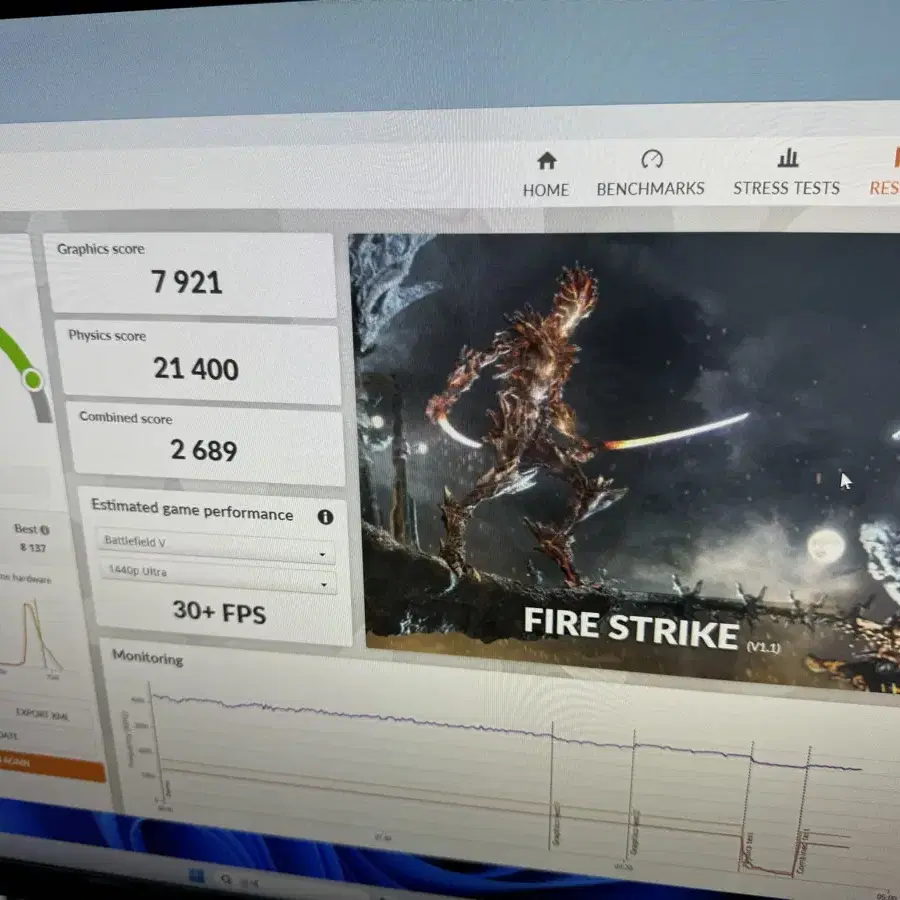Screen dimensions: 900x900
Task: Click the Graphics test 1 marker in chart
Action: pos(556,825)
